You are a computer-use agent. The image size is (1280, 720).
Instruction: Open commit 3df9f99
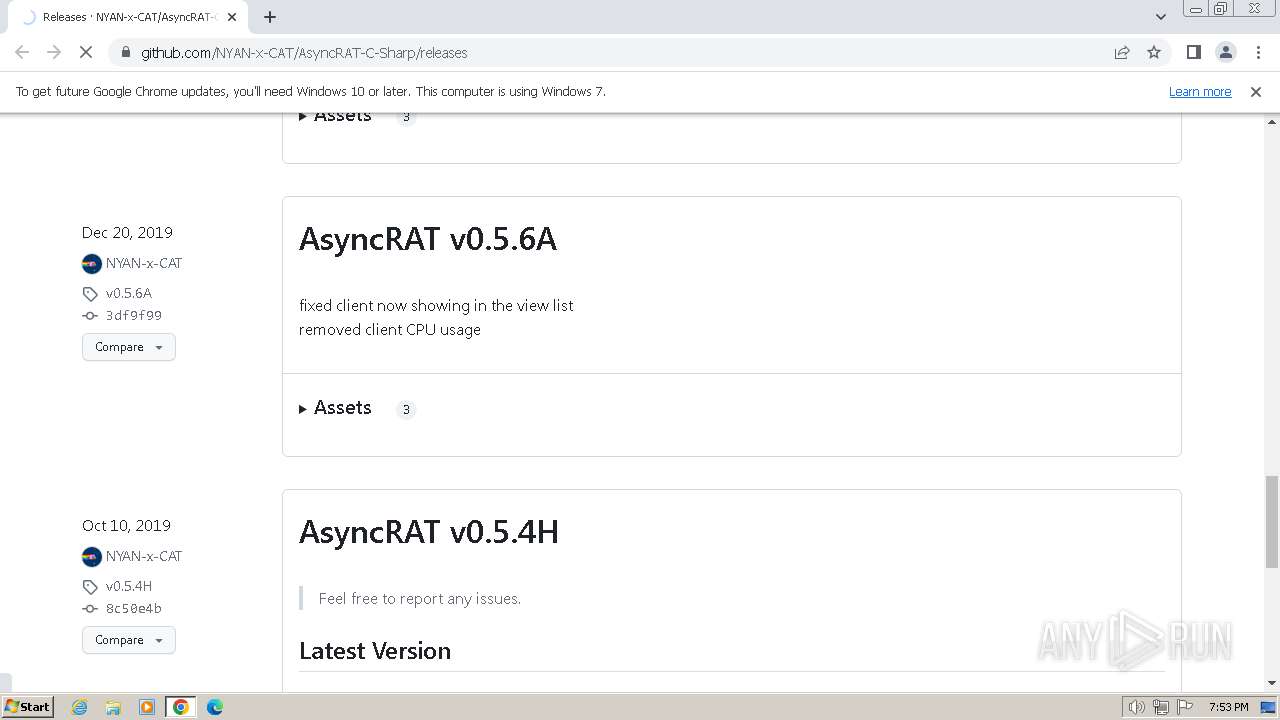click(x=134, y=315)
